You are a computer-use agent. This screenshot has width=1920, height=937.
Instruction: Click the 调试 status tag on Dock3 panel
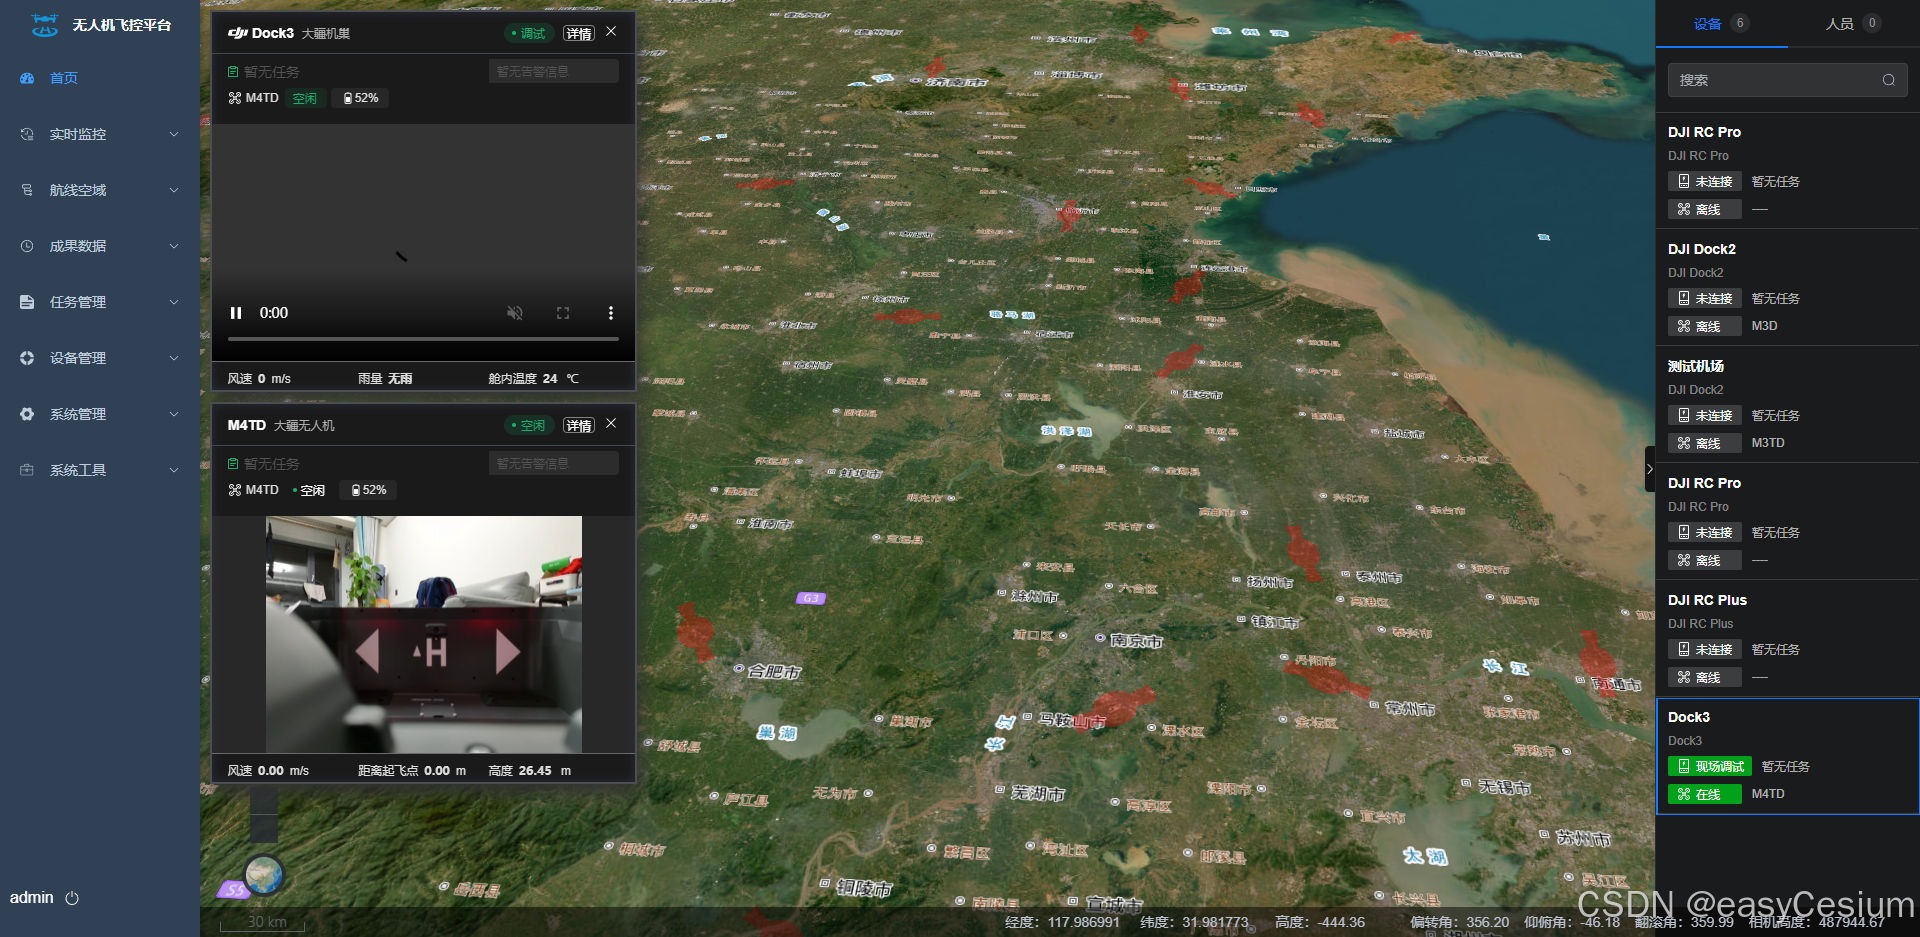click(x=529, y=33)
